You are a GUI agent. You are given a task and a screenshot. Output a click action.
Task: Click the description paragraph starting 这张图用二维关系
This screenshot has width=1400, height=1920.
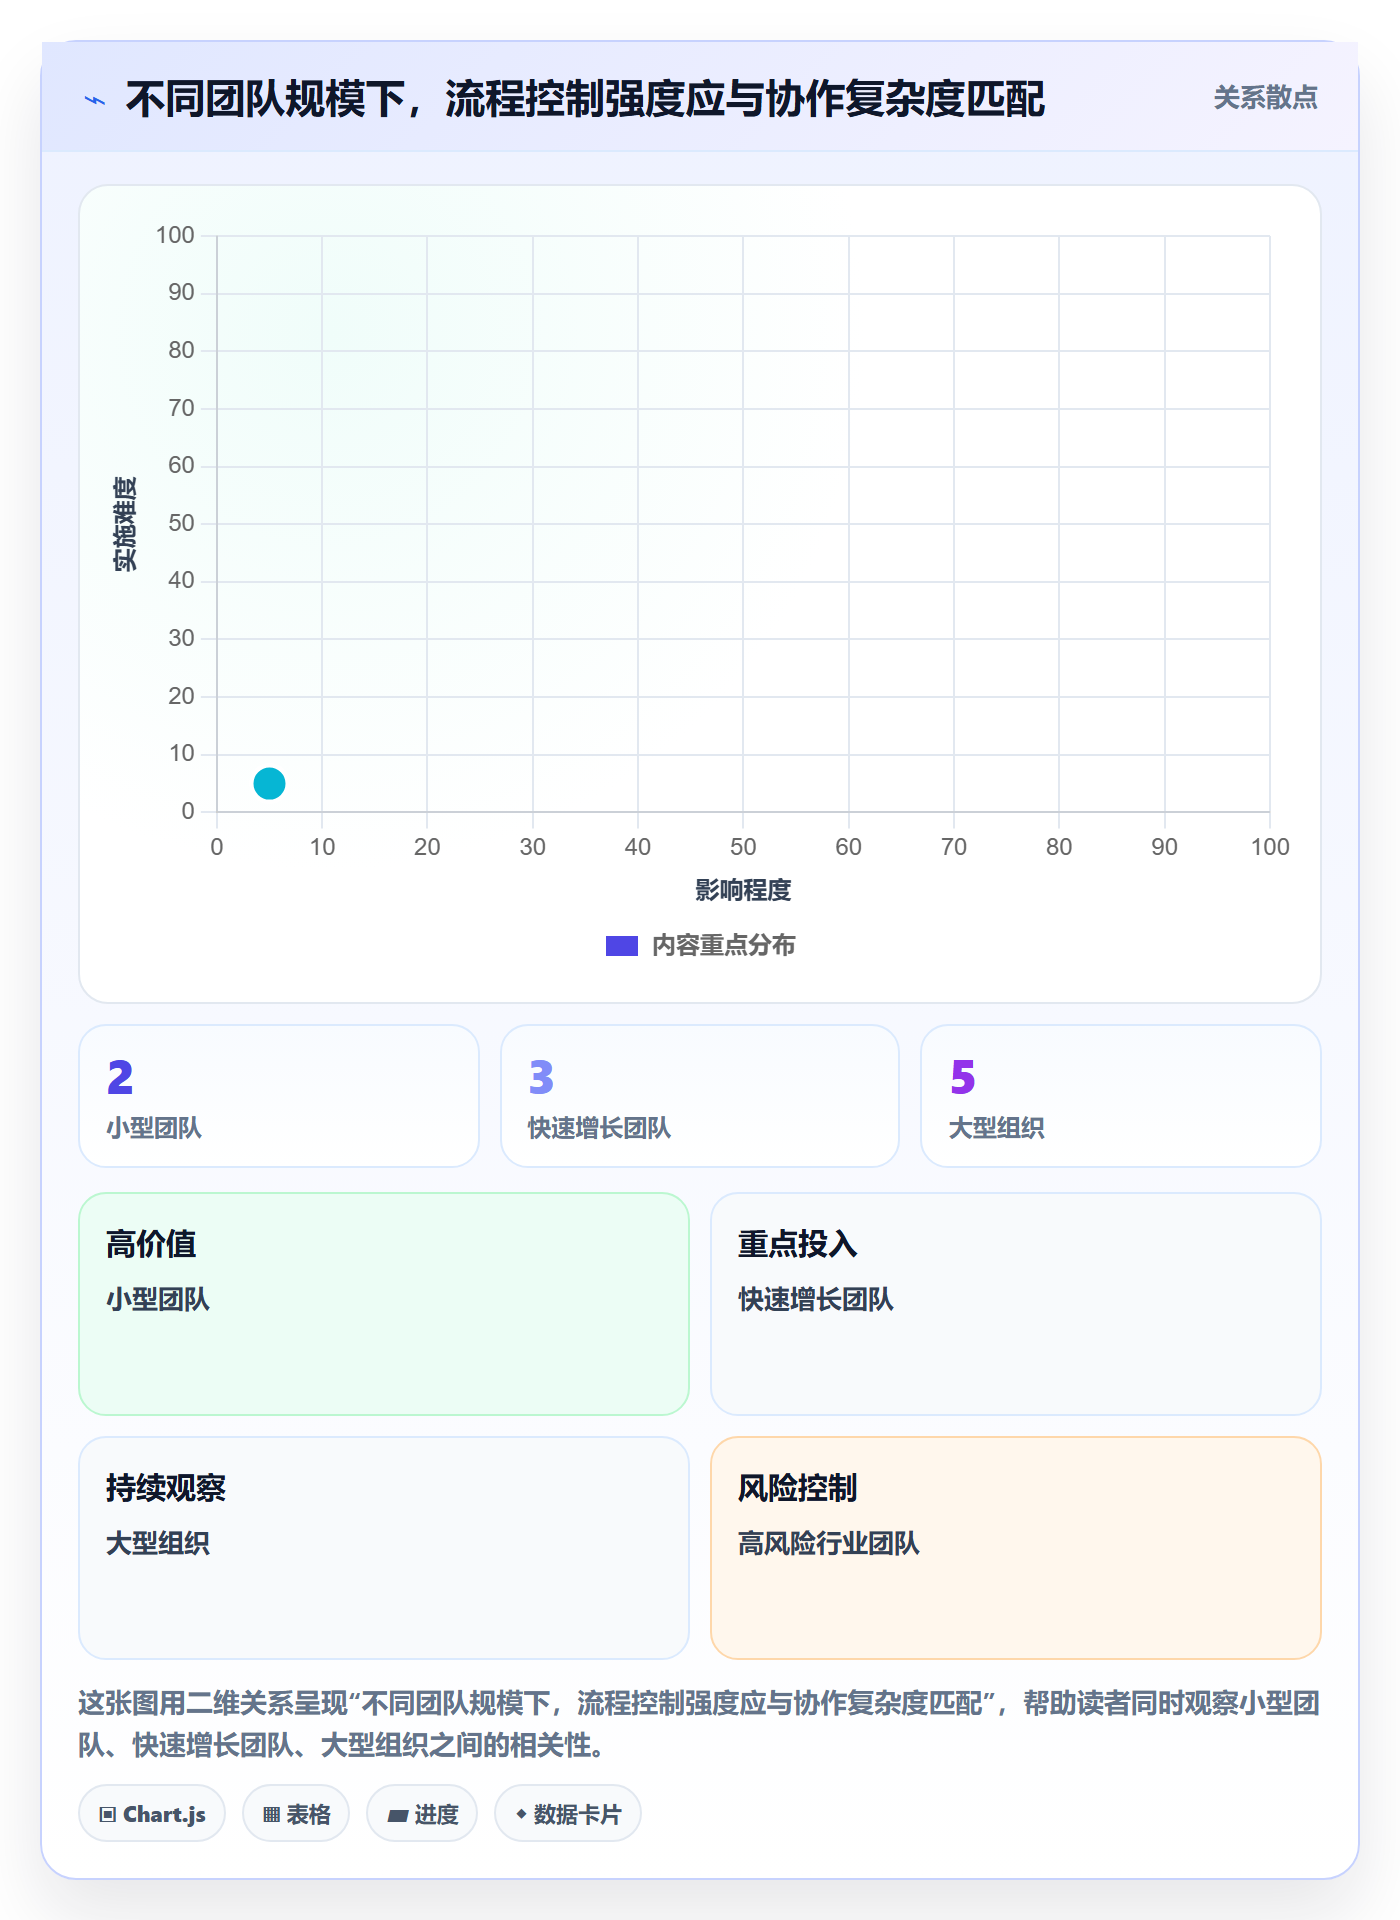pyautogui.click(x=699, y=1724)
